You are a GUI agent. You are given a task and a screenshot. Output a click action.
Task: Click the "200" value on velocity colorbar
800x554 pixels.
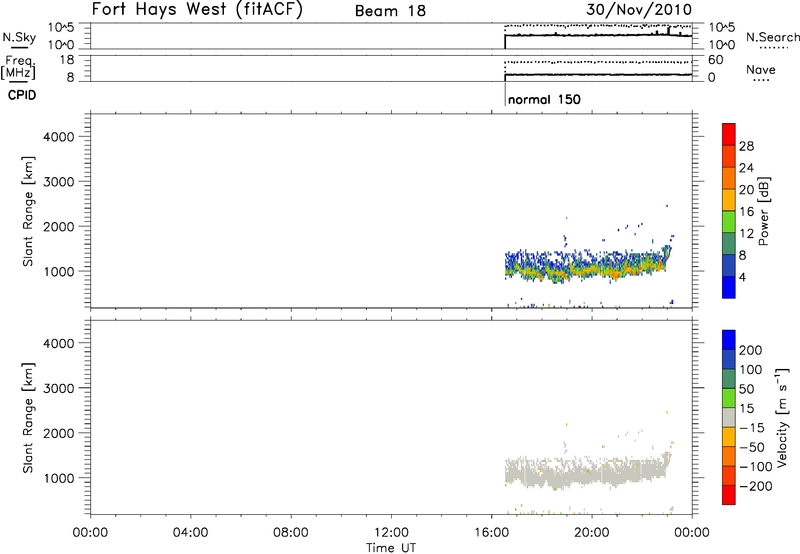click(x=751, y=350)
